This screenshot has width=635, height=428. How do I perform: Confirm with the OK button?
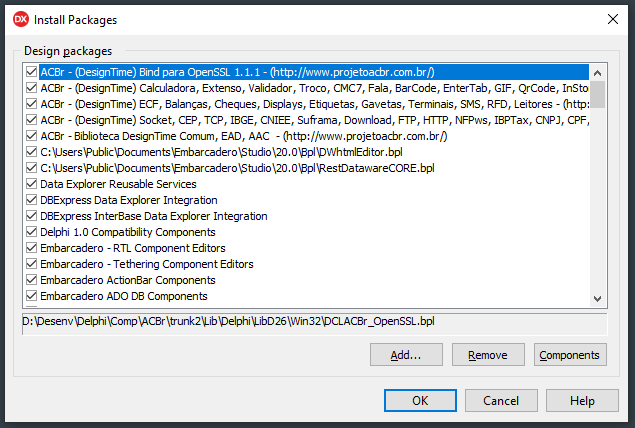click(x=420, y=400)
